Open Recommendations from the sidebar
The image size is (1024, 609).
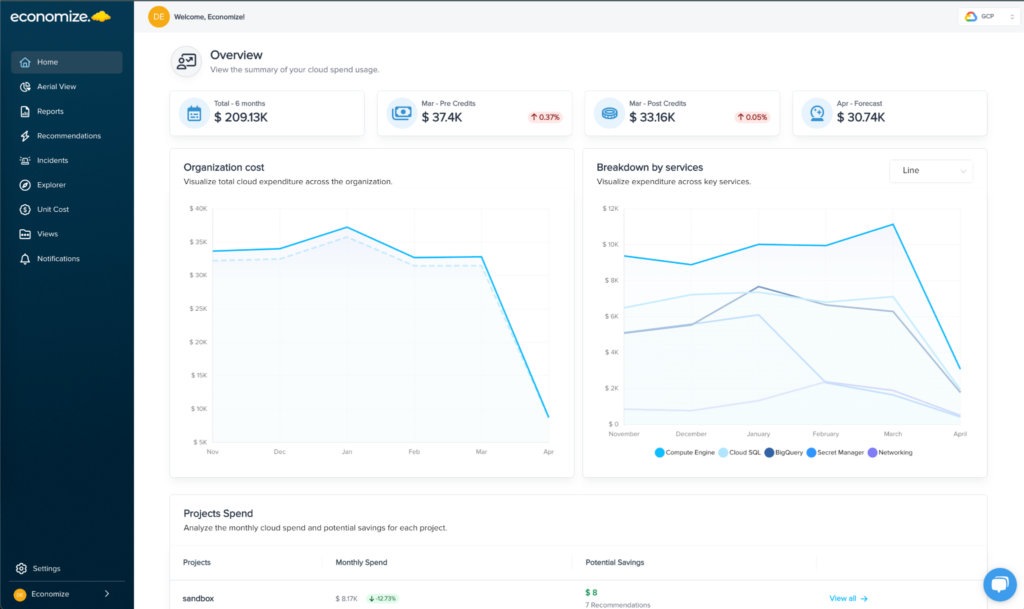coord(66,135)
